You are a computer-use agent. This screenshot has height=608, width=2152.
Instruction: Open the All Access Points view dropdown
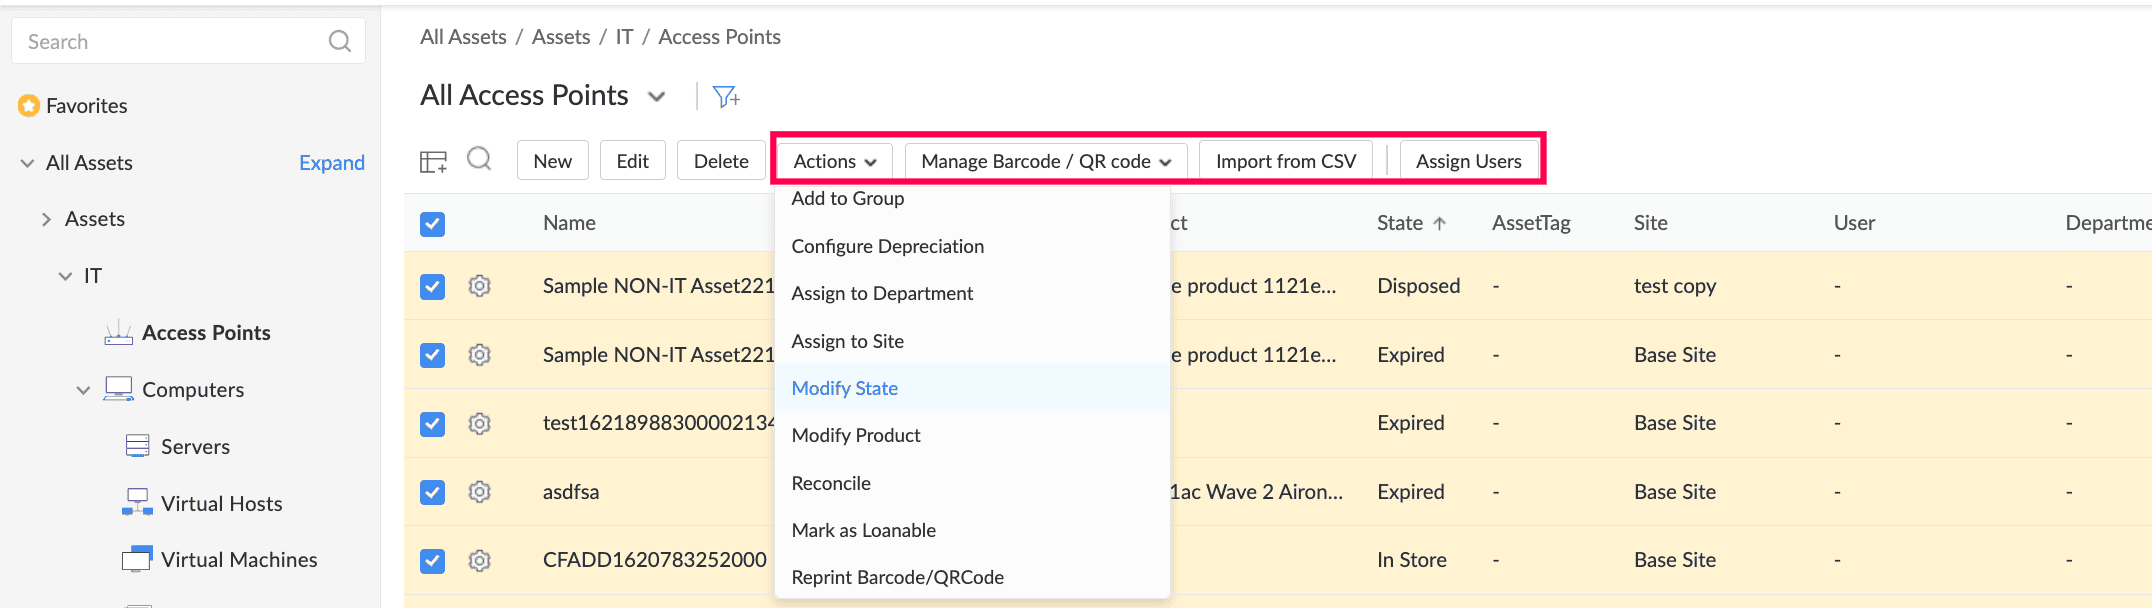[657, 96]
